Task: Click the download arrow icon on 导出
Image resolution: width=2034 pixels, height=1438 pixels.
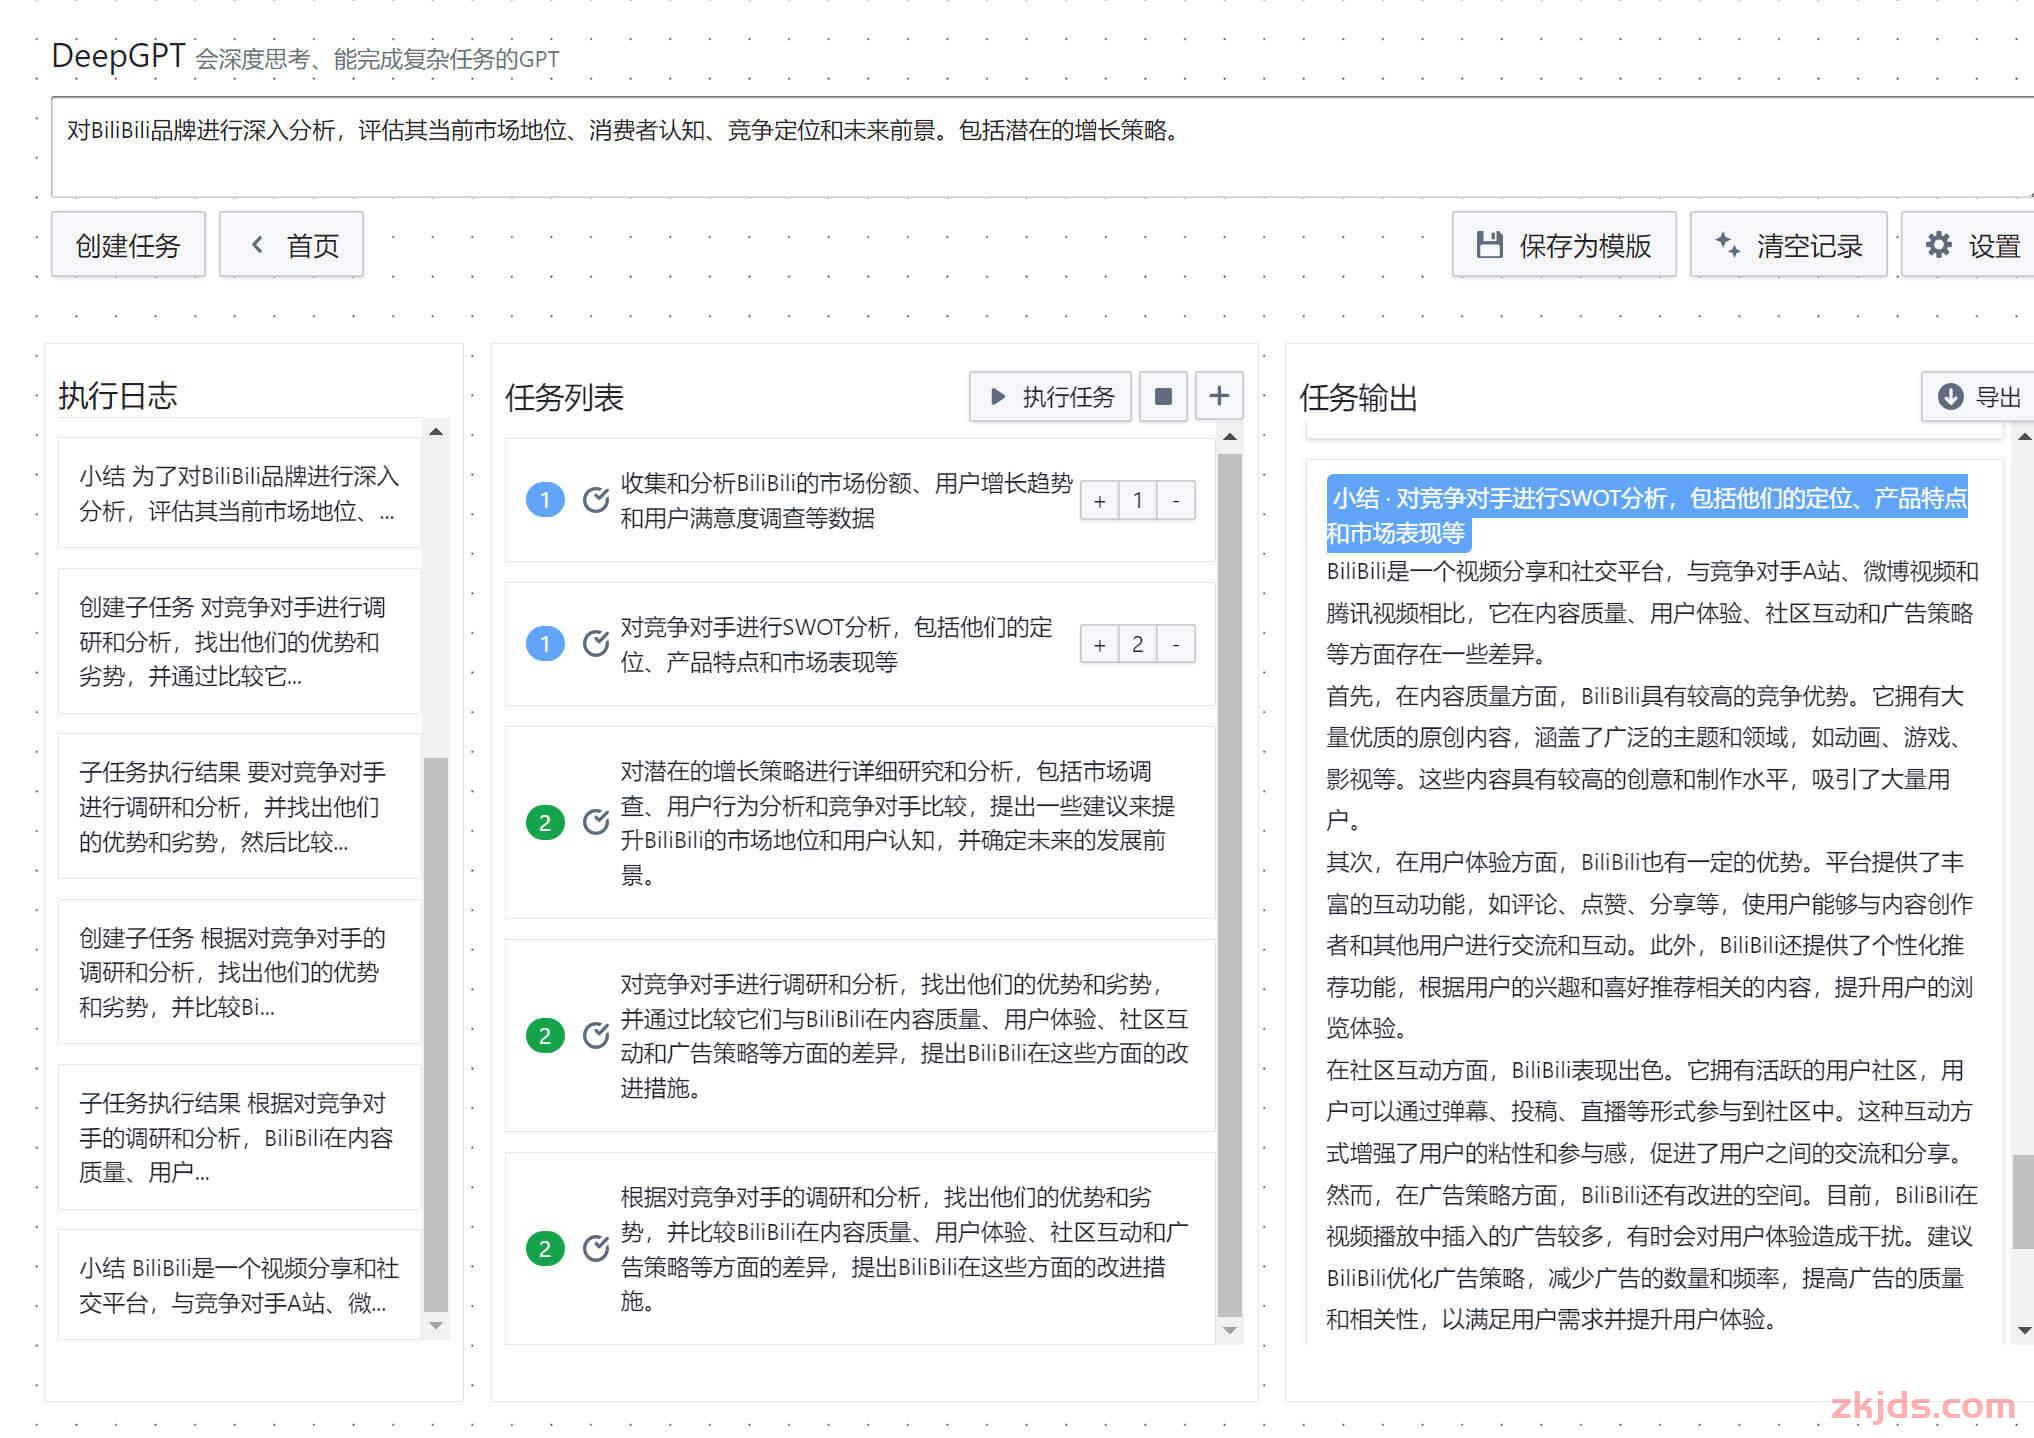Action: coord(1950,397)
